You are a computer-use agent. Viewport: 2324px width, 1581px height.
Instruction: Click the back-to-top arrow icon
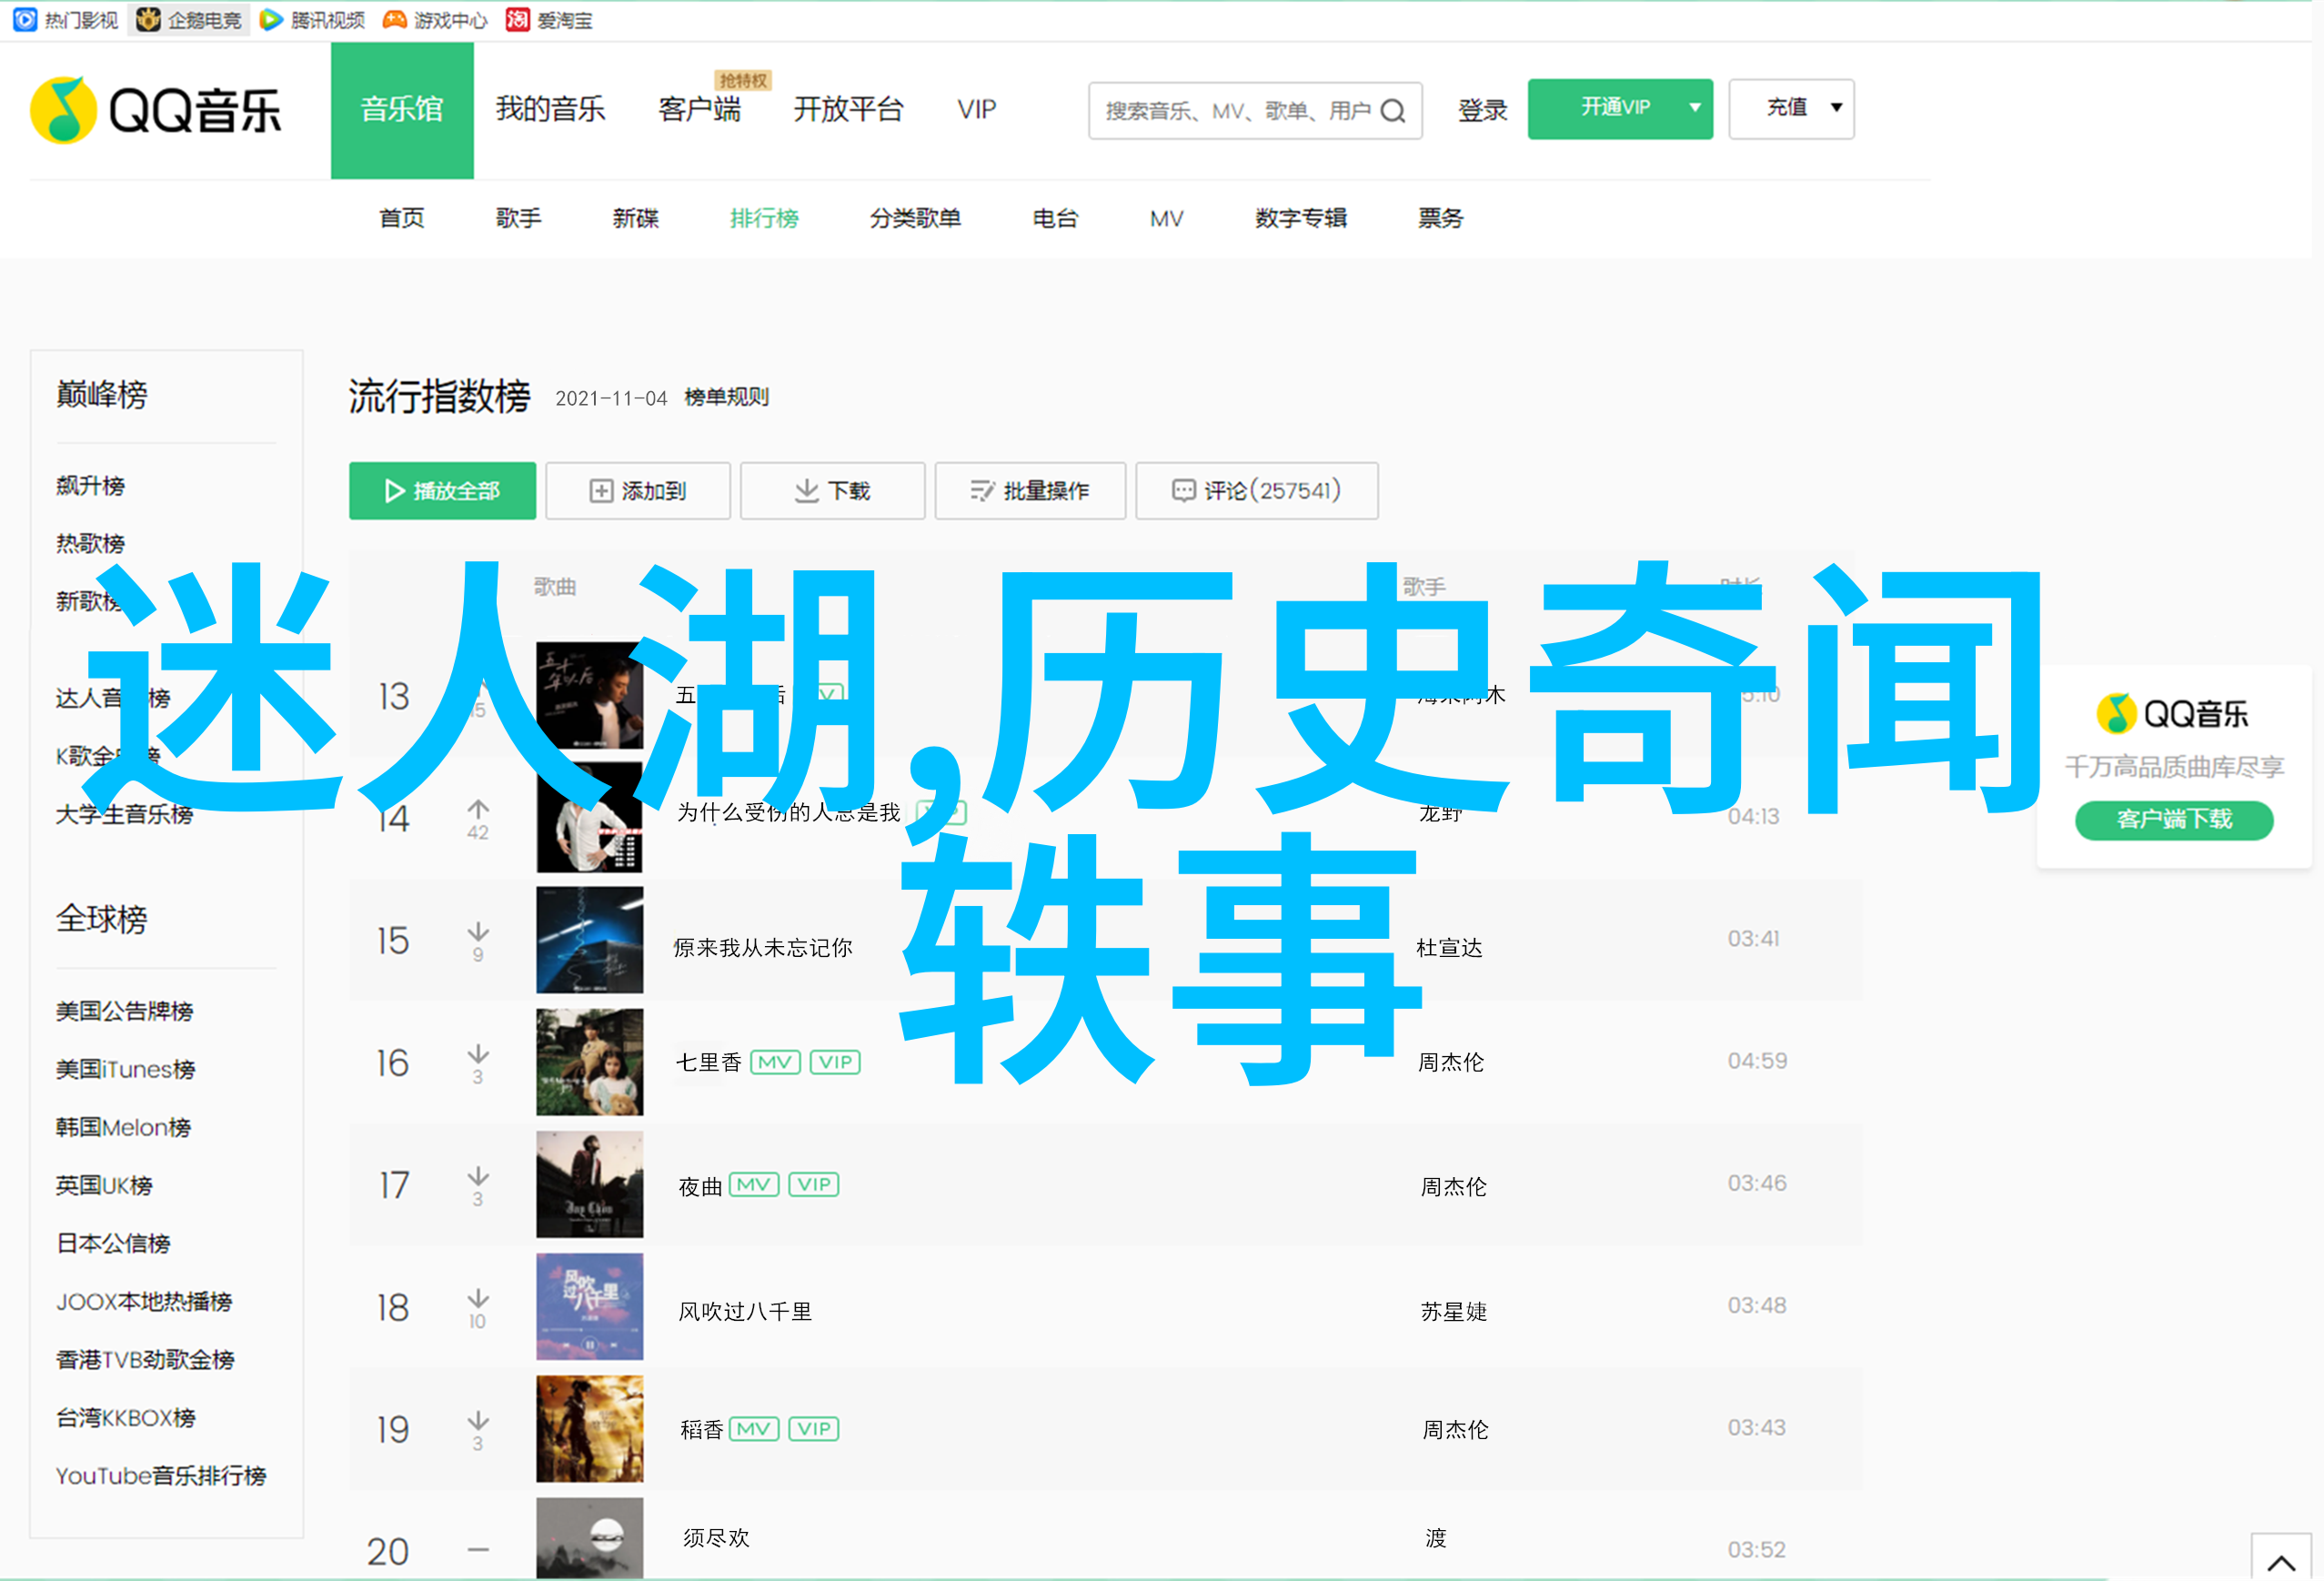tap(2281, 1562)
